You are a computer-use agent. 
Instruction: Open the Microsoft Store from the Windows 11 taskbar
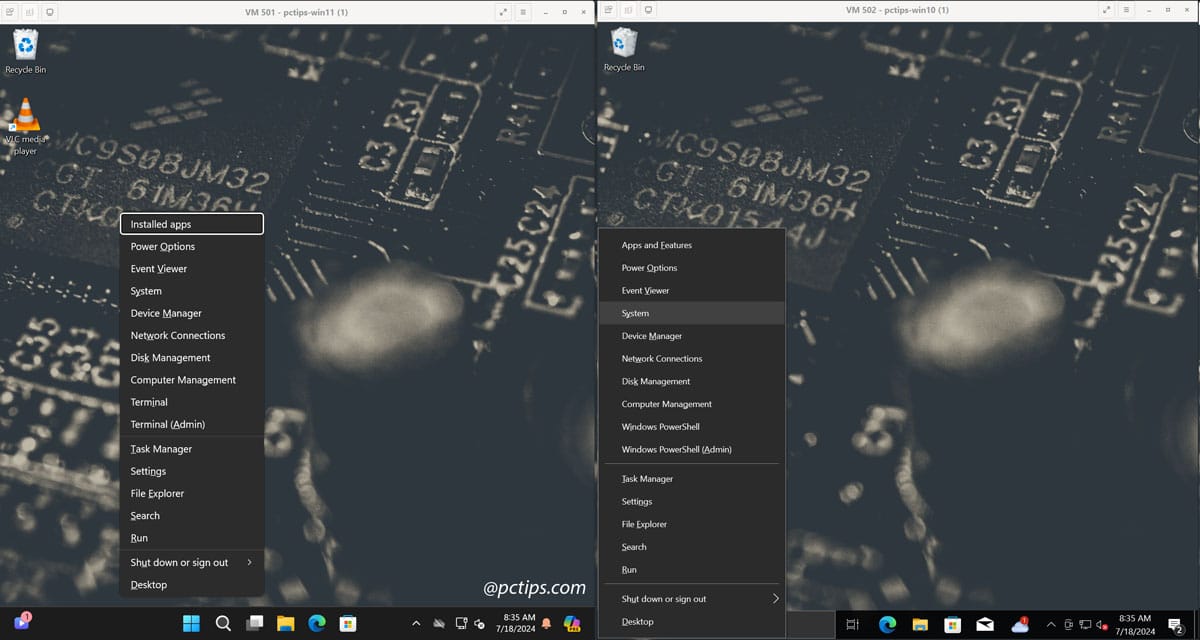click(x=347, y=622)
